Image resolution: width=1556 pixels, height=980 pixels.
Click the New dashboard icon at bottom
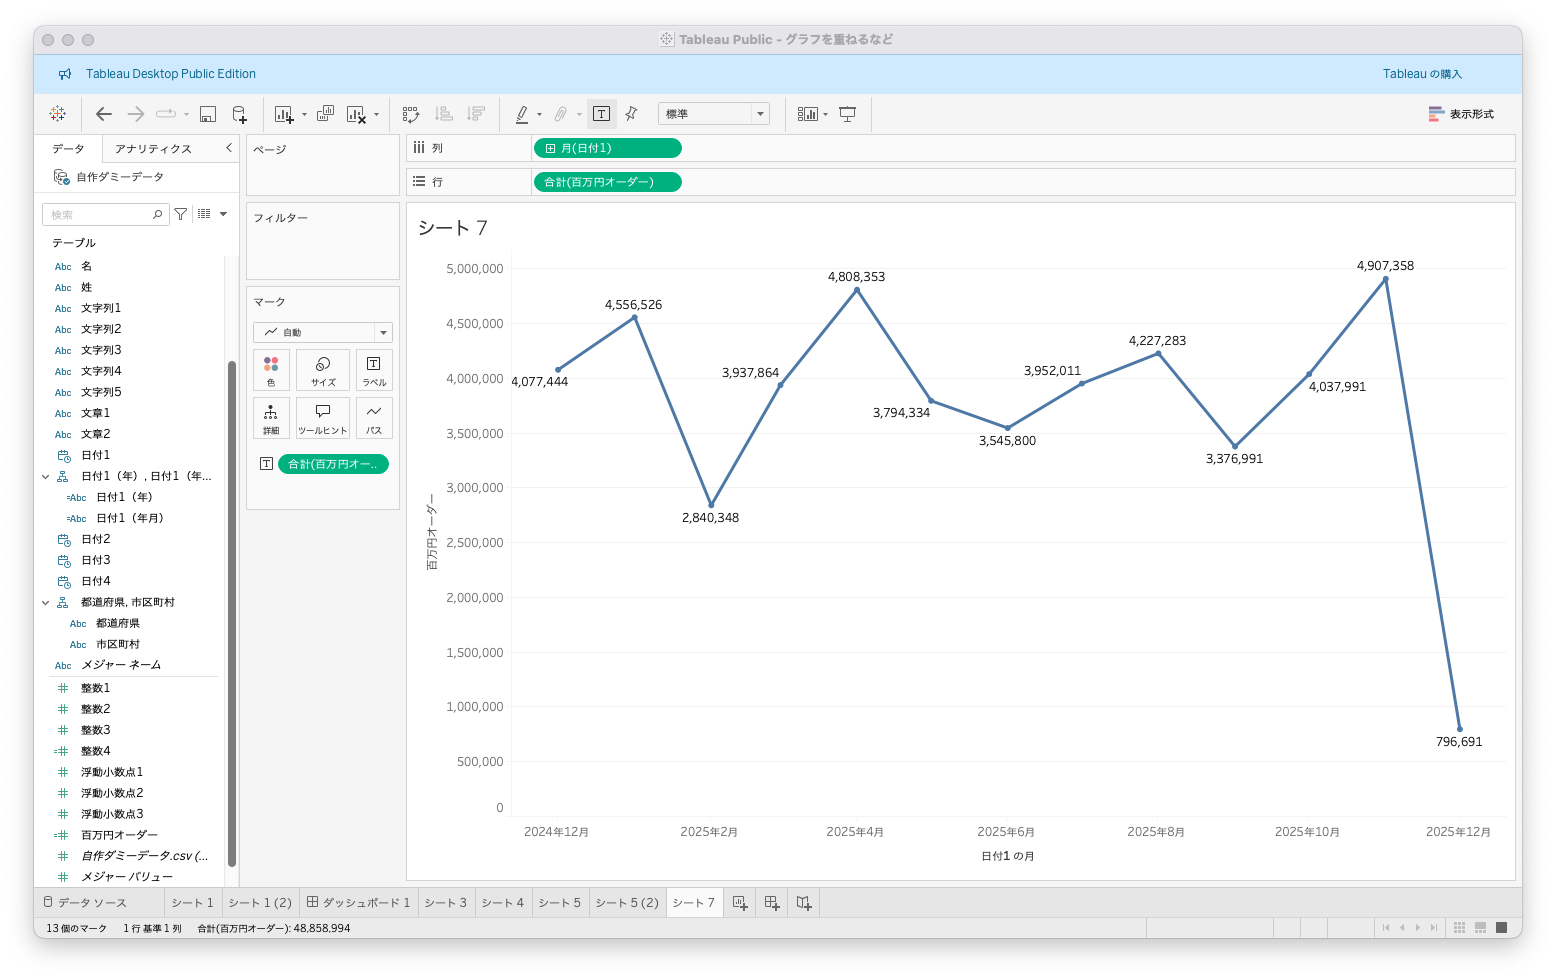point(772,902)
